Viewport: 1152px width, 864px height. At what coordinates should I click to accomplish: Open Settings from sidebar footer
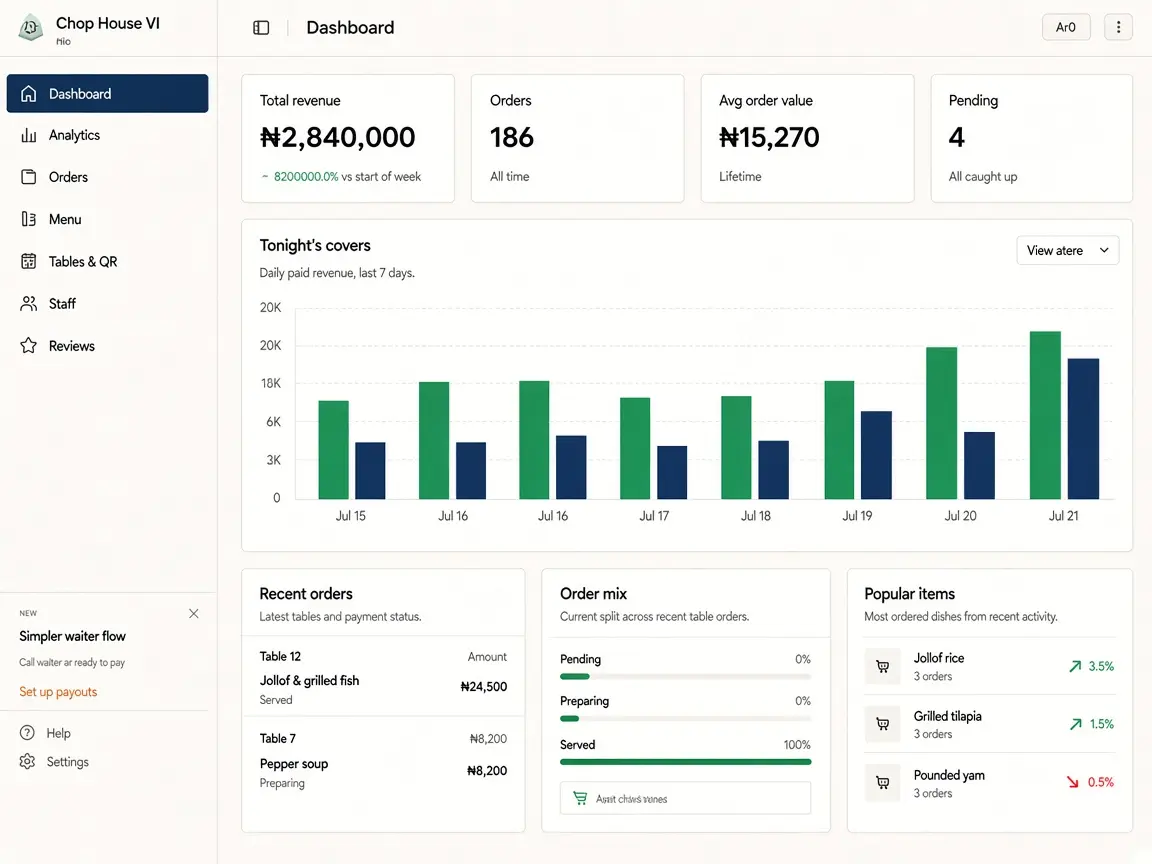[x=54, y=761]
